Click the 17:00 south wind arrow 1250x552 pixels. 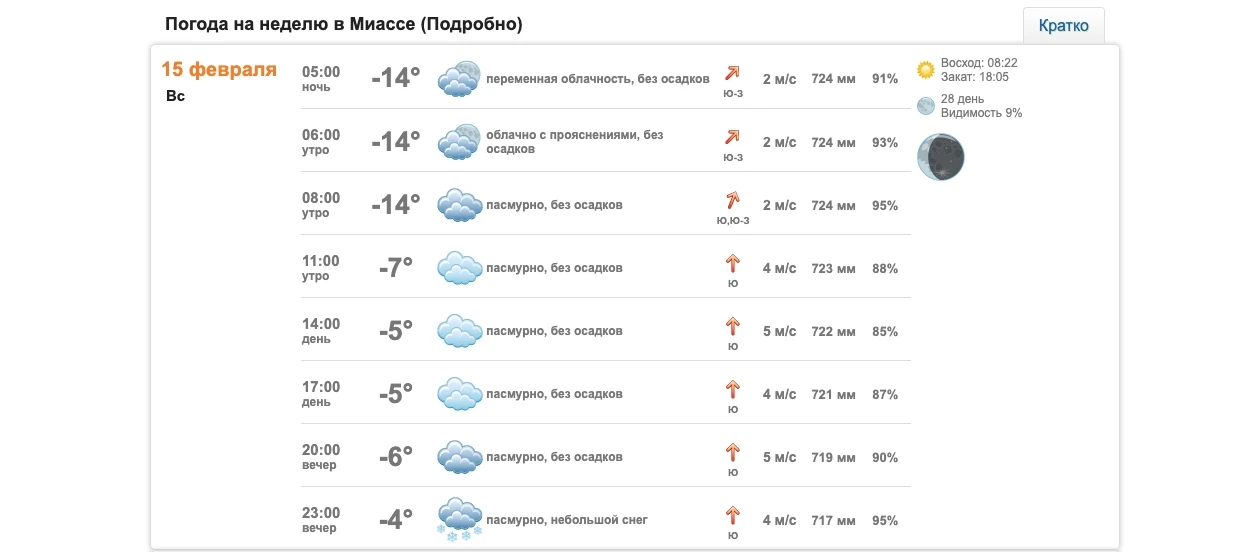point(732,389)
